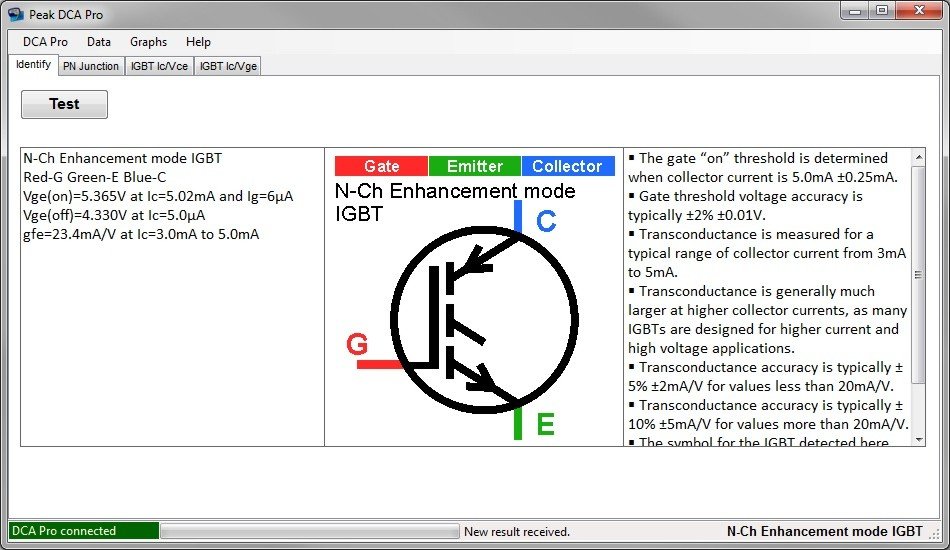
Task: Click status bar 'N-Ch Enhancement mode IGBT' text
Action: pos(825,531)
